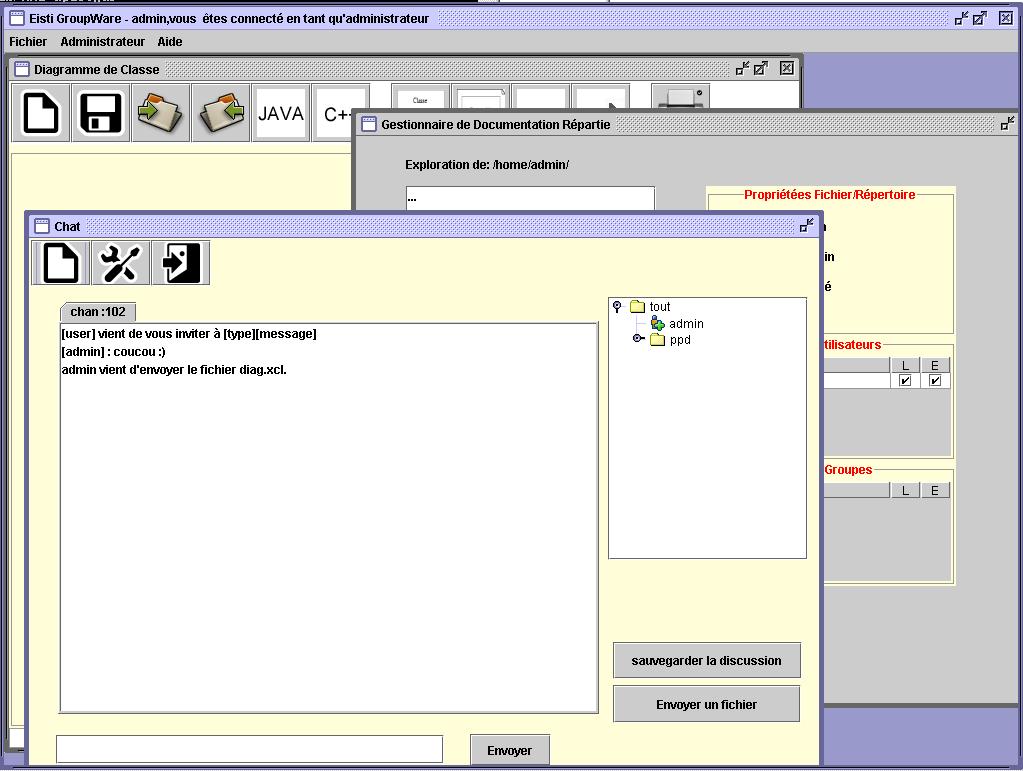Click the JAVA code generation button
Viewport: 1023px width, 771px height.
[281, 113]
